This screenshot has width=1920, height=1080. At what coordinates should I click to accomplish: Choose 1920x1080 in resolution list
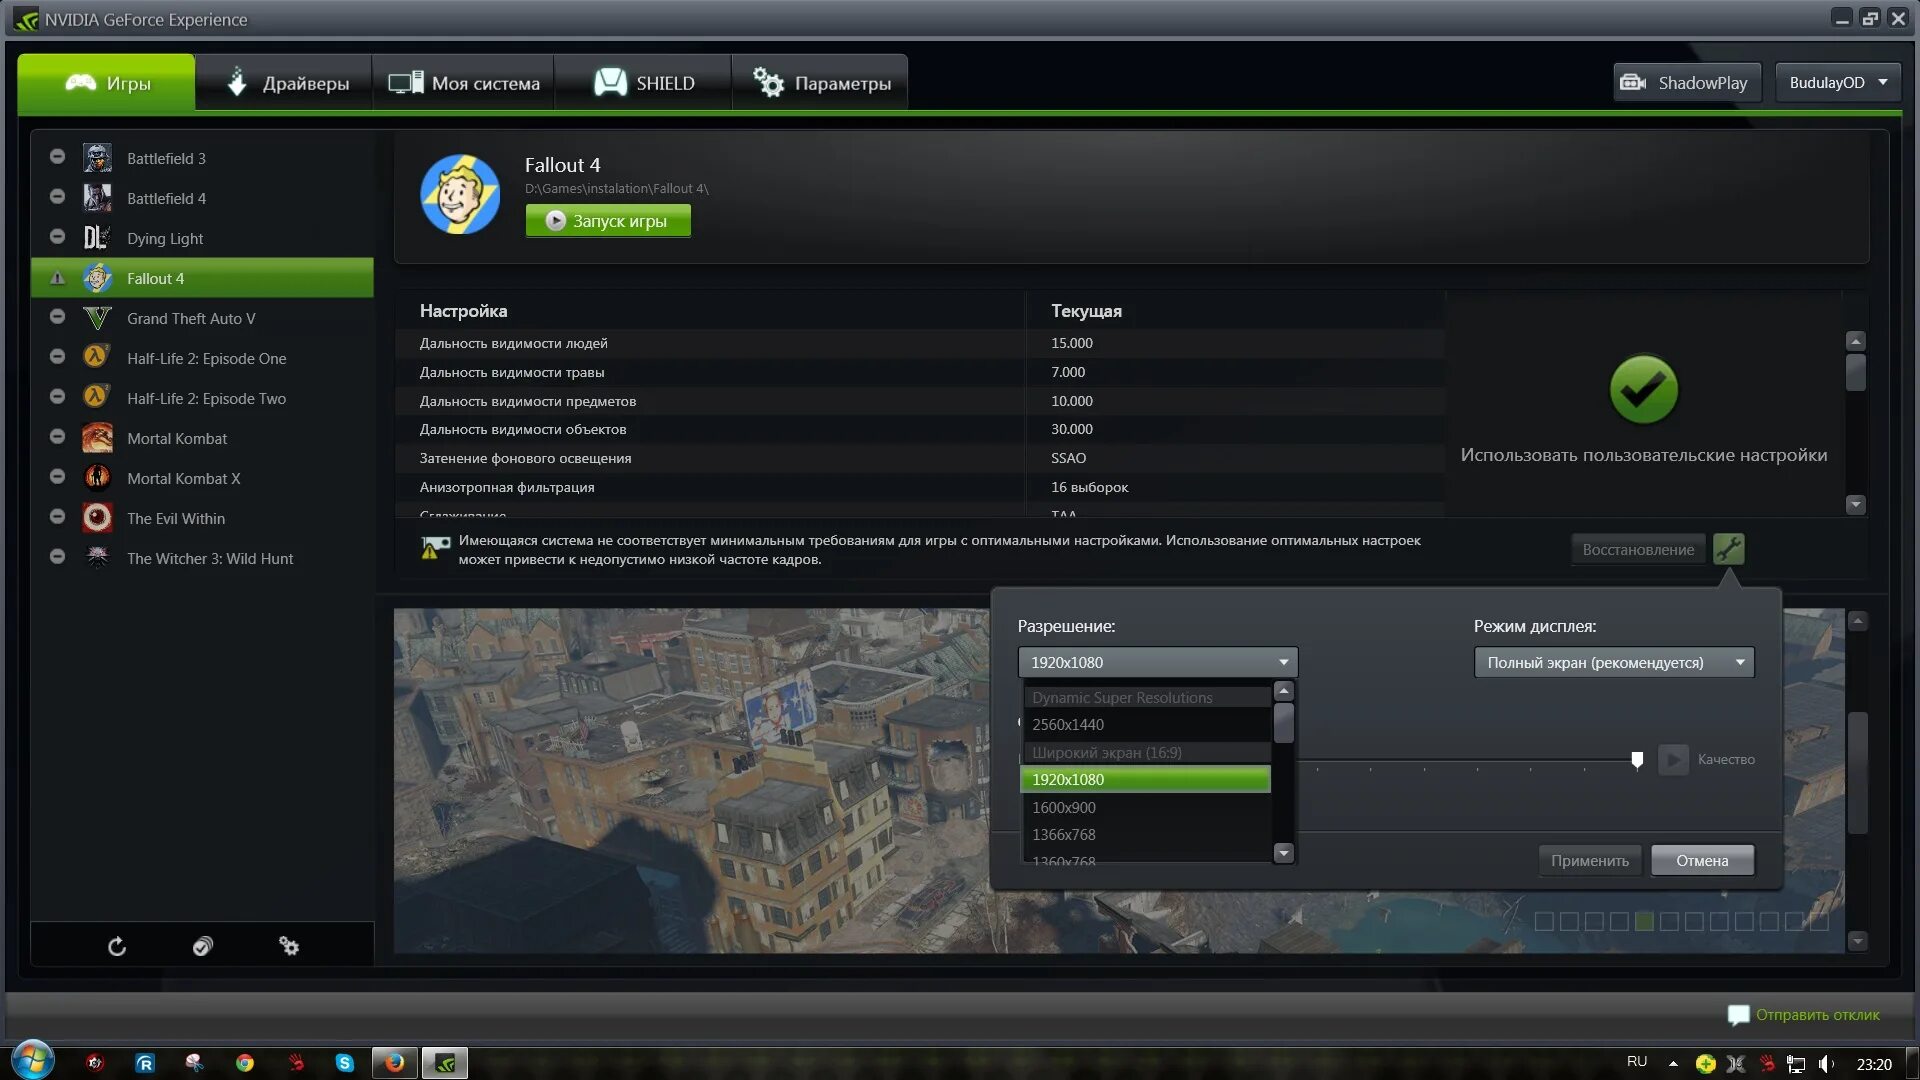tap(1146, 779)
